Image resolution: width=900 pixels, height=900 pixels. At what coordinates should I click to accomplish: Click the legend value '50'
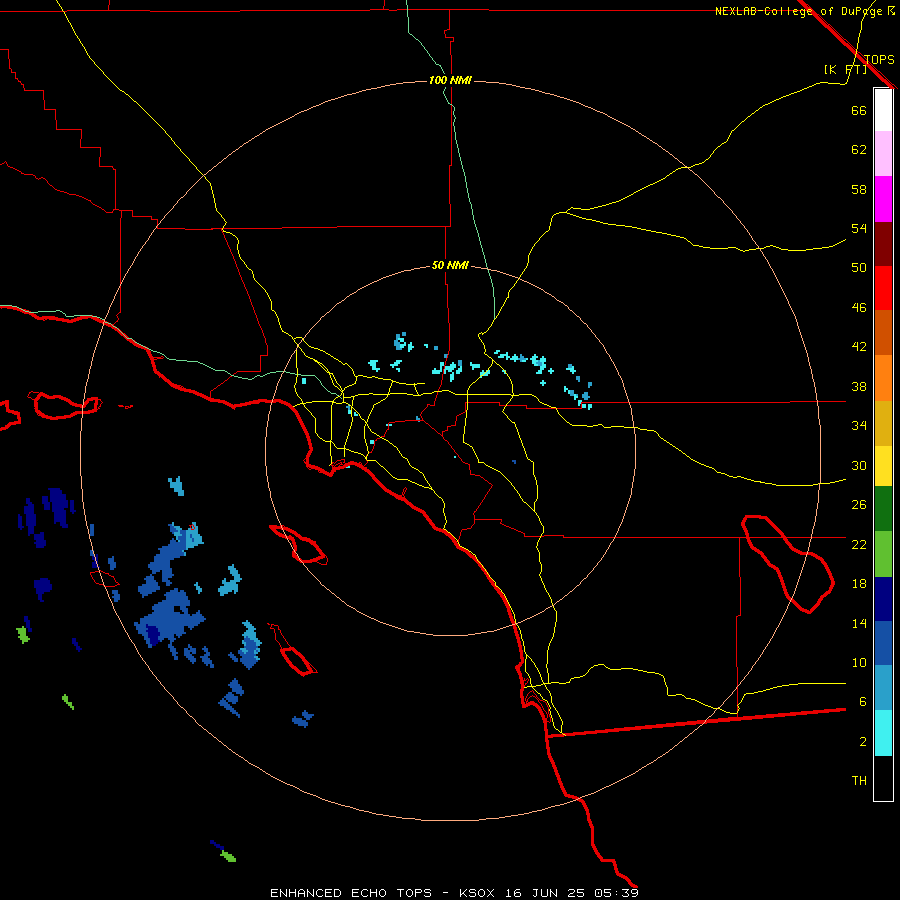859,268
